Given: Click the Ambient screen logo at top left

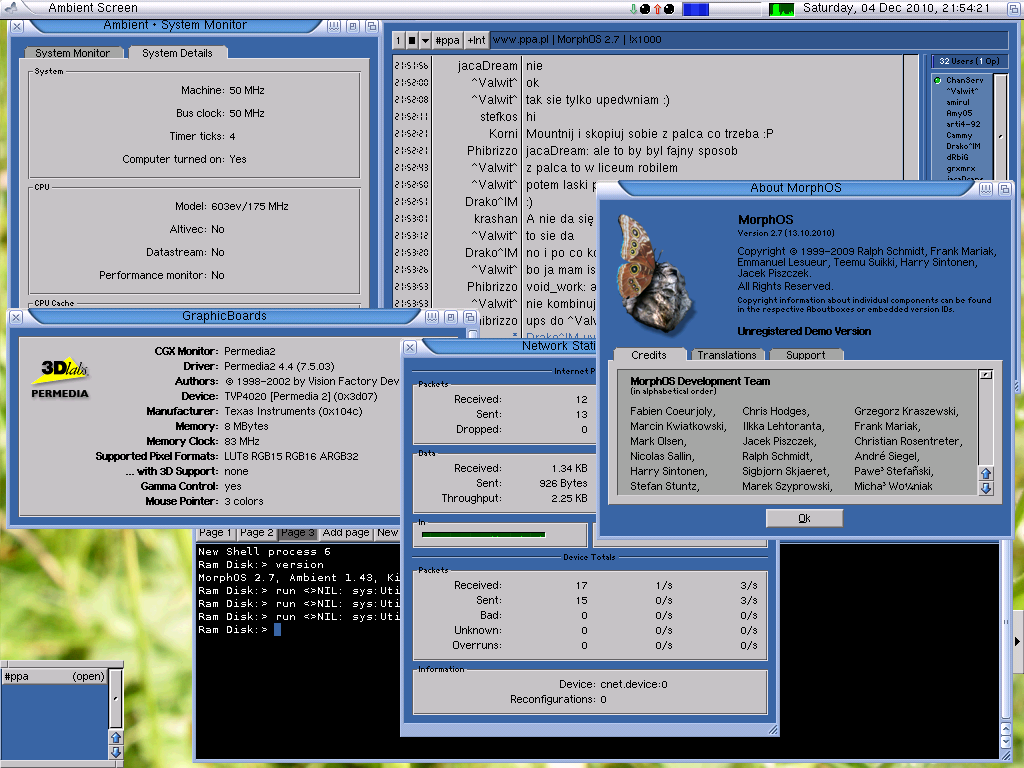Looking at the screenshot, I should [x=11, y=8].
